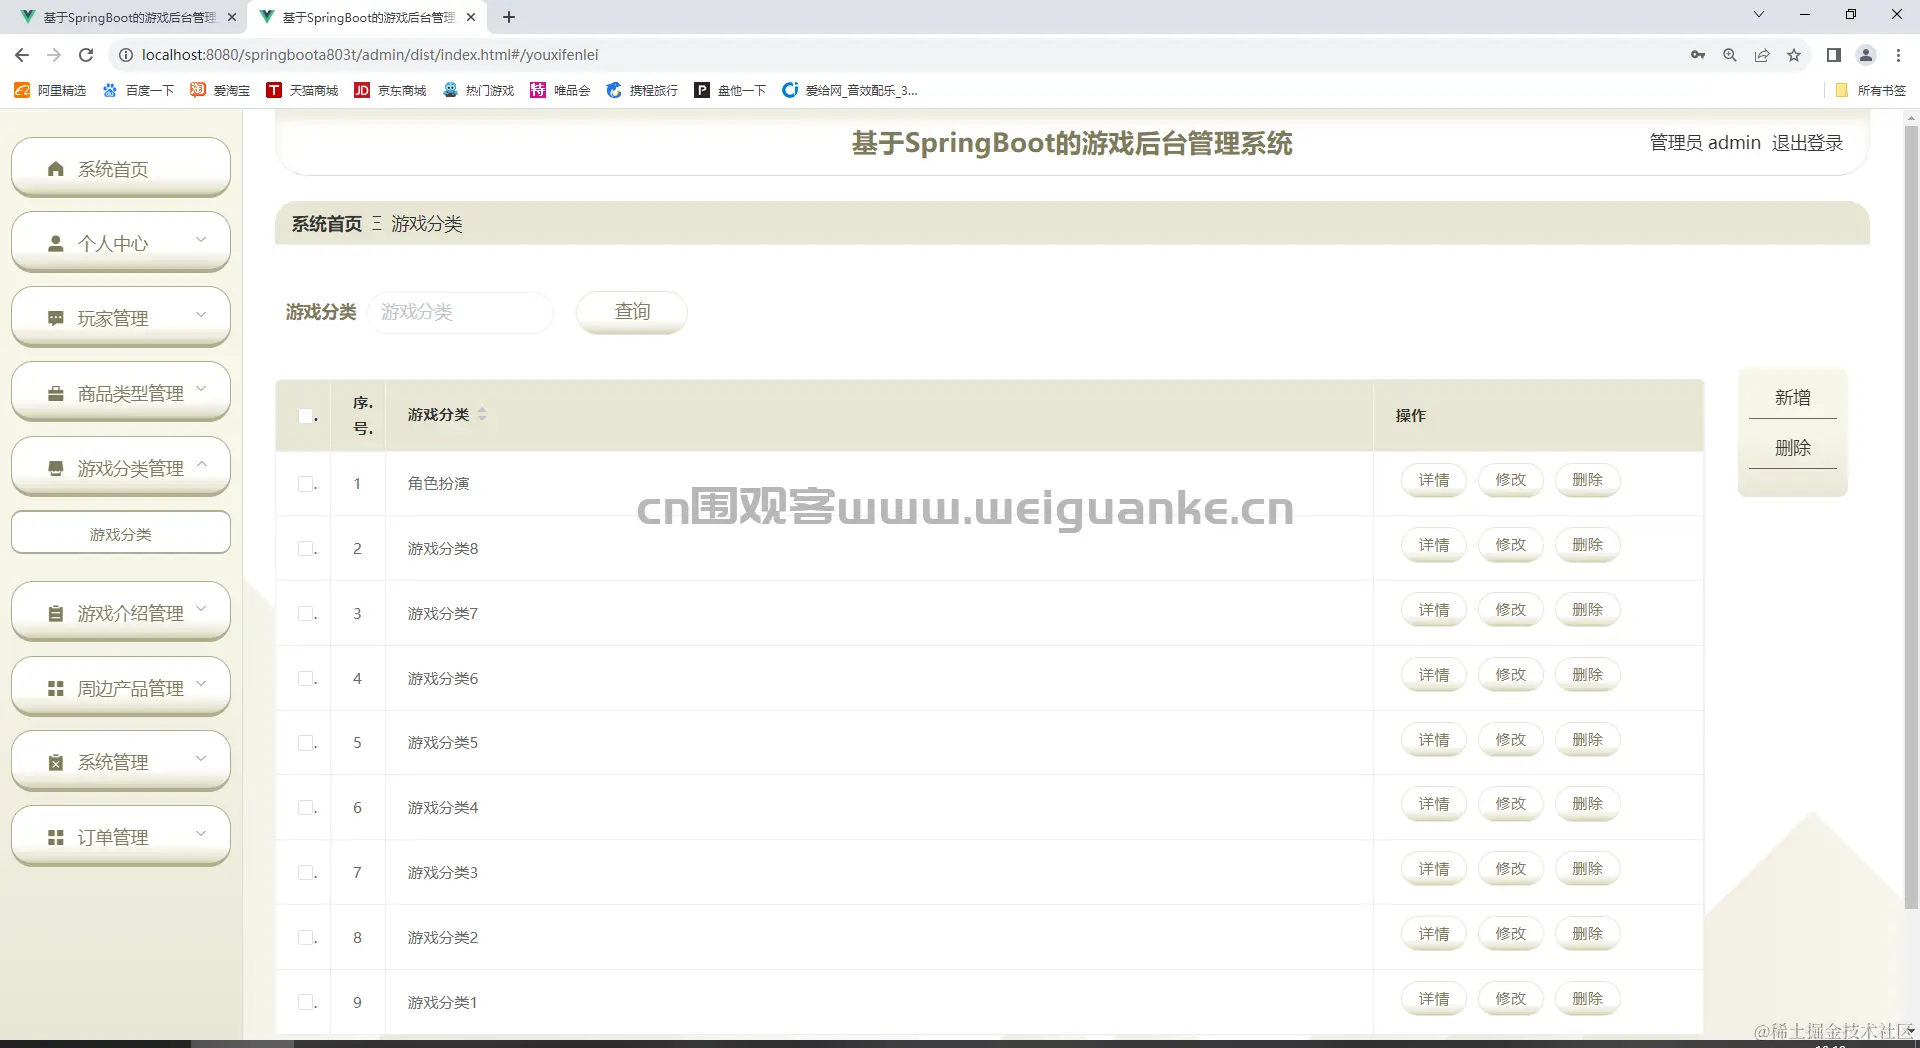Click the chat icon beside 玩家管理
Viewport: 1920px width, 1048px height.
[56, 318]
